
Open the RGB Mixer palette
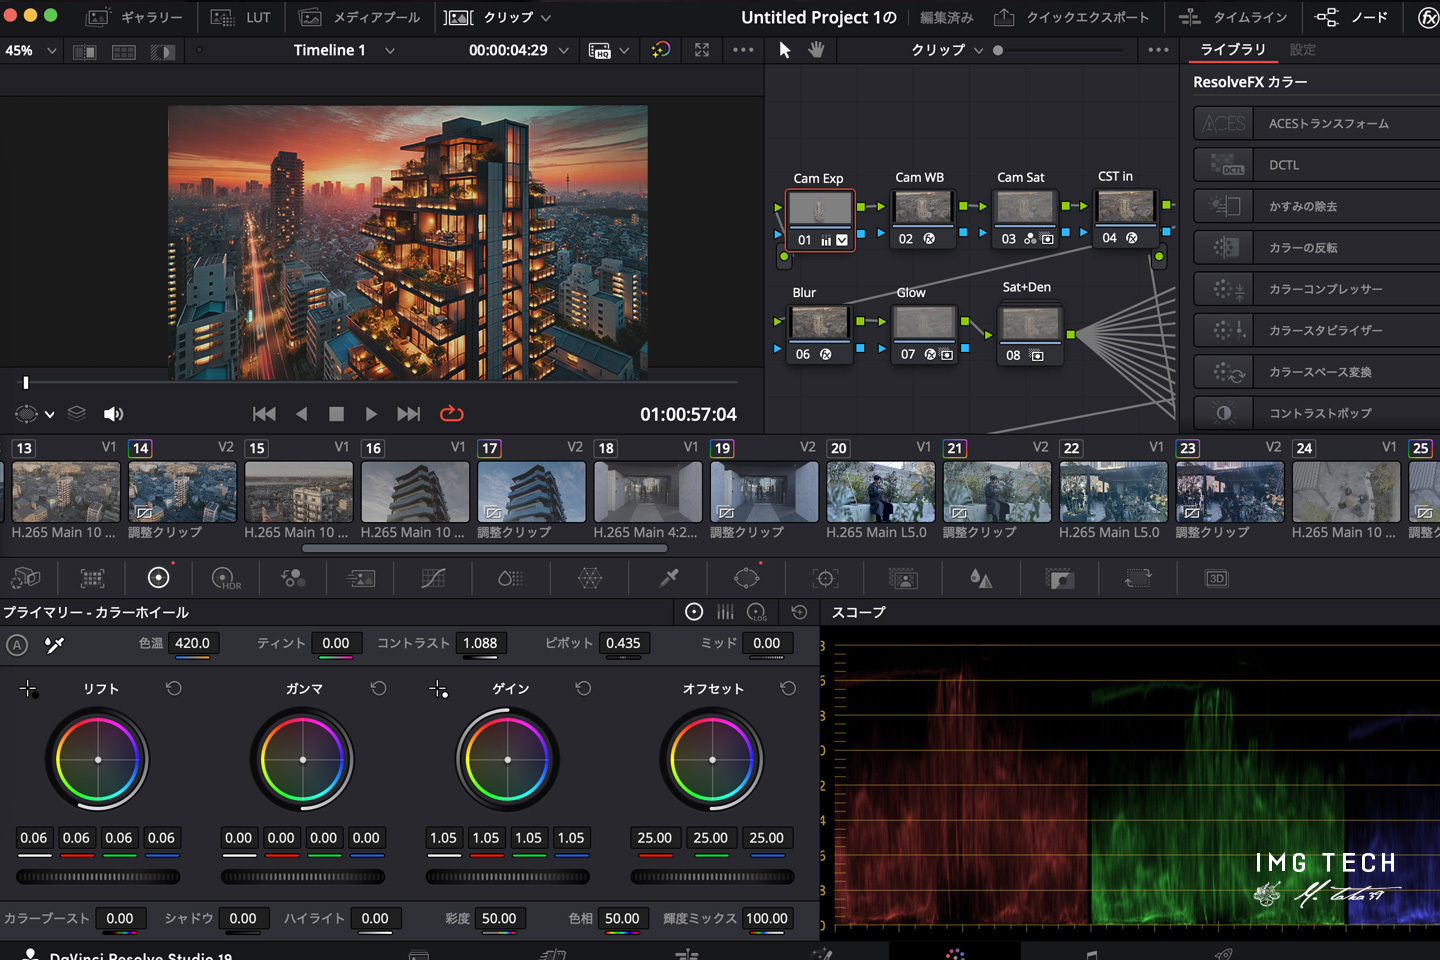click(x=293, y=578)
